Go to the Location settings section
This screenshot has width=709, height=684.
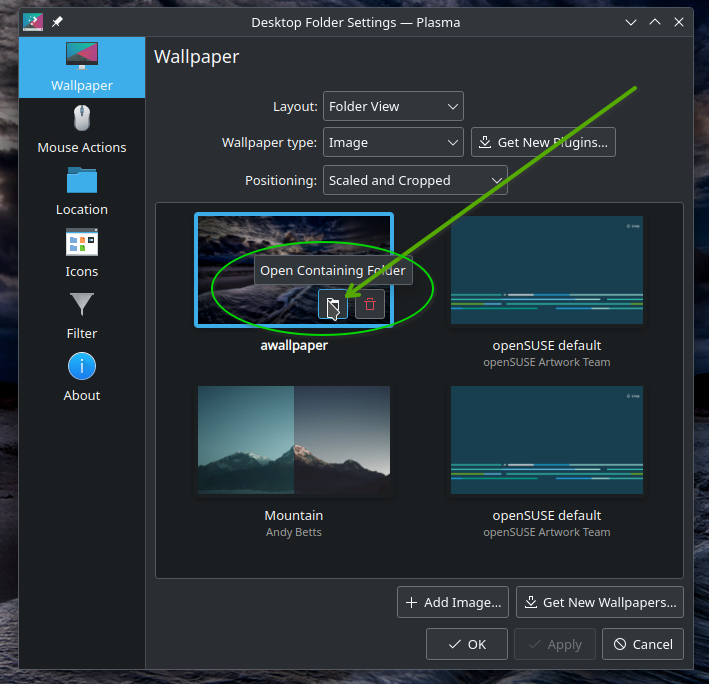[x=82, y=192]
